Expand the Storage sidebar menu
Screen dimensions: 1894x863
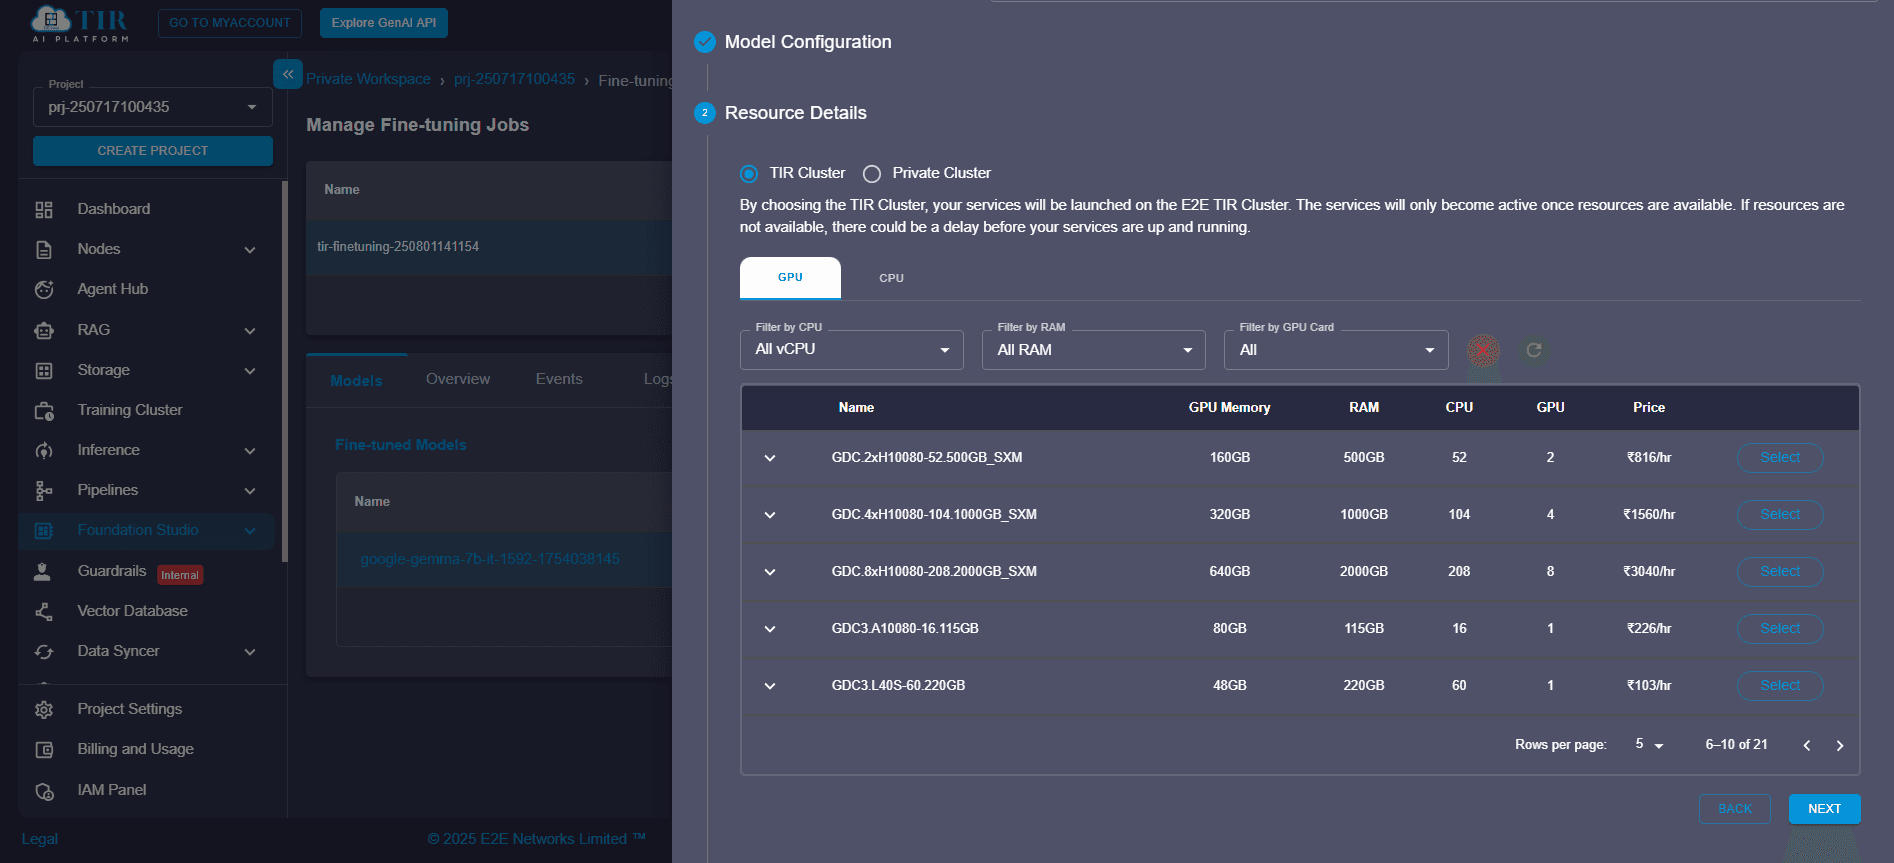(250, 371)
